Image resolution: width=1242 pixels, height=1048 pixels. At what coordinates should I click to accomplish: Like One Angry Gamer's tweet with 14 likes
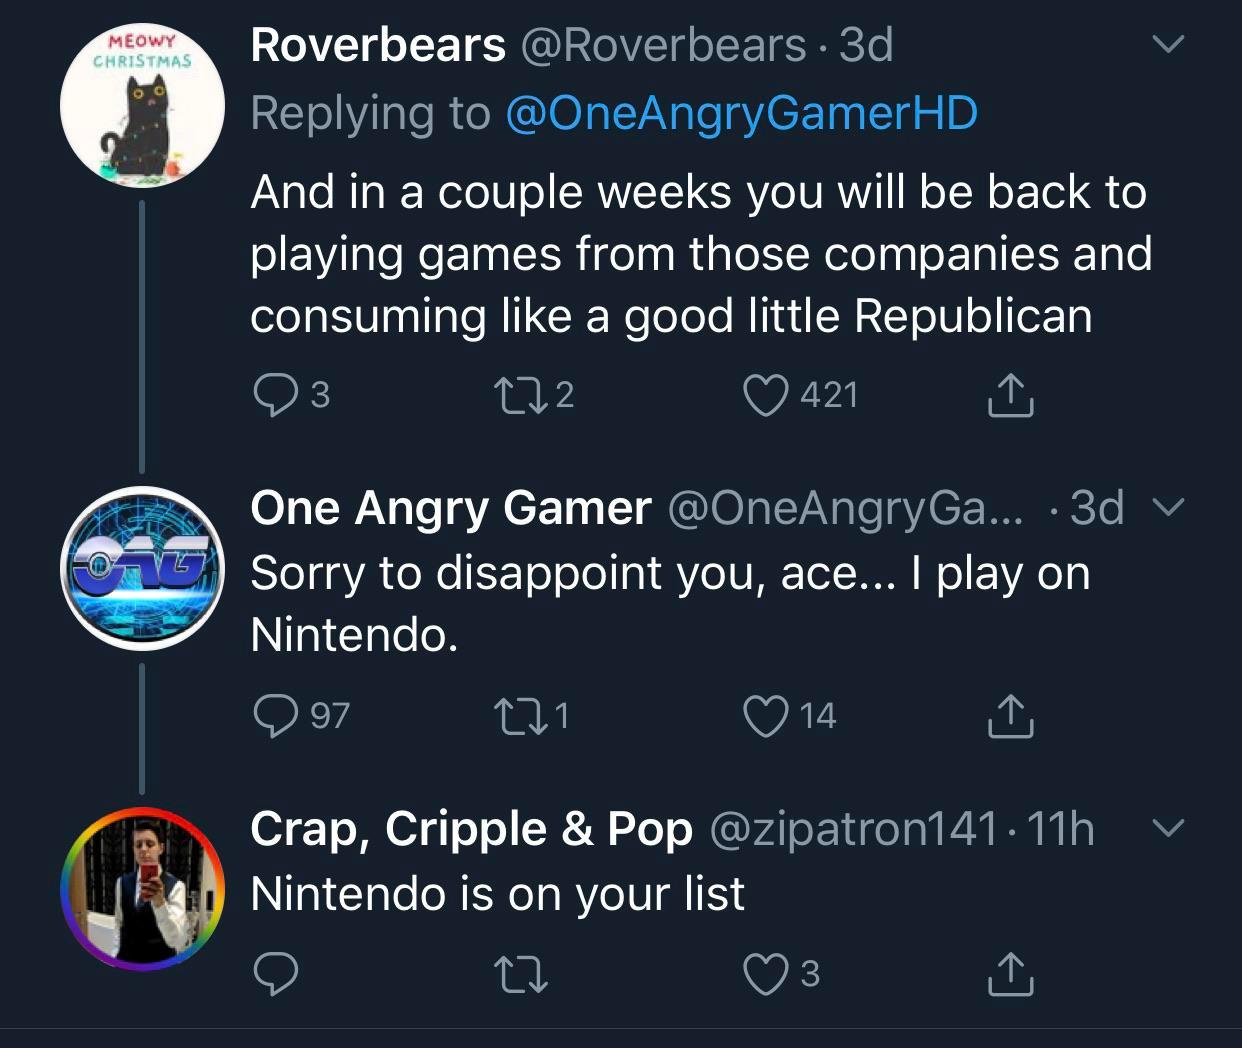point(766,715)
